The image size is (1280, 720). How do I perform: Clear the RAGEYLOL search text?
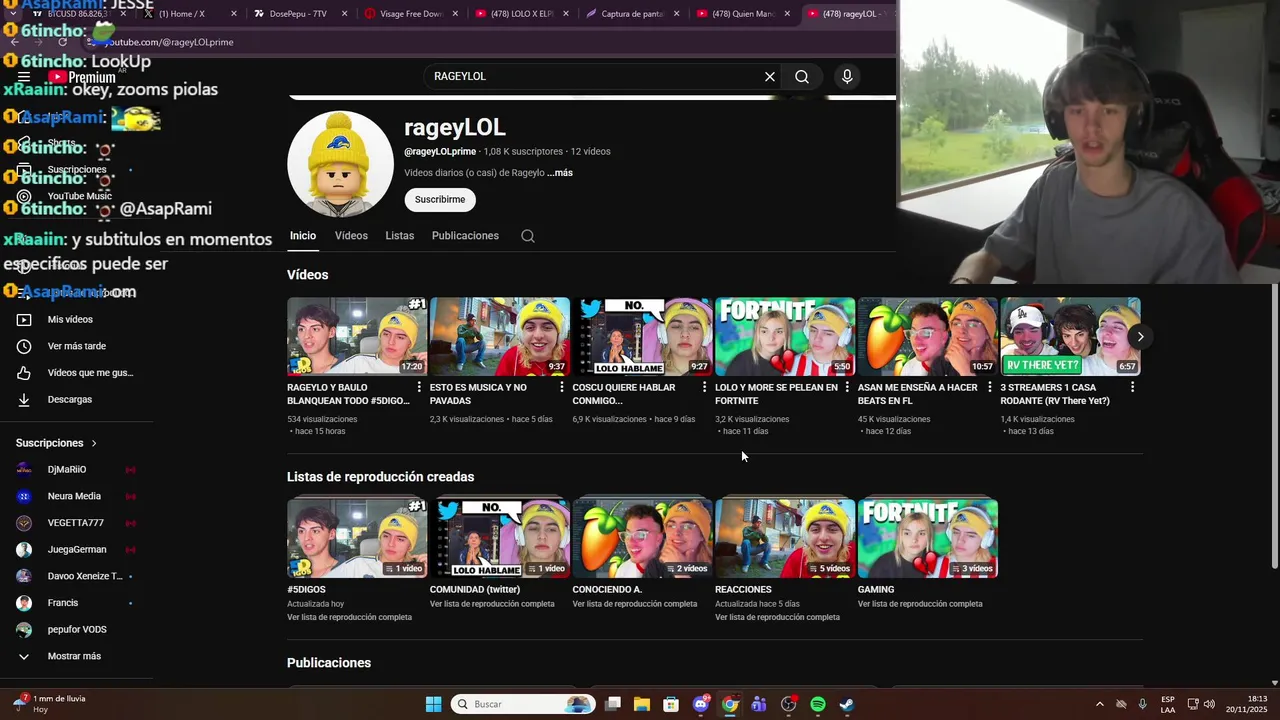[770, 76]
